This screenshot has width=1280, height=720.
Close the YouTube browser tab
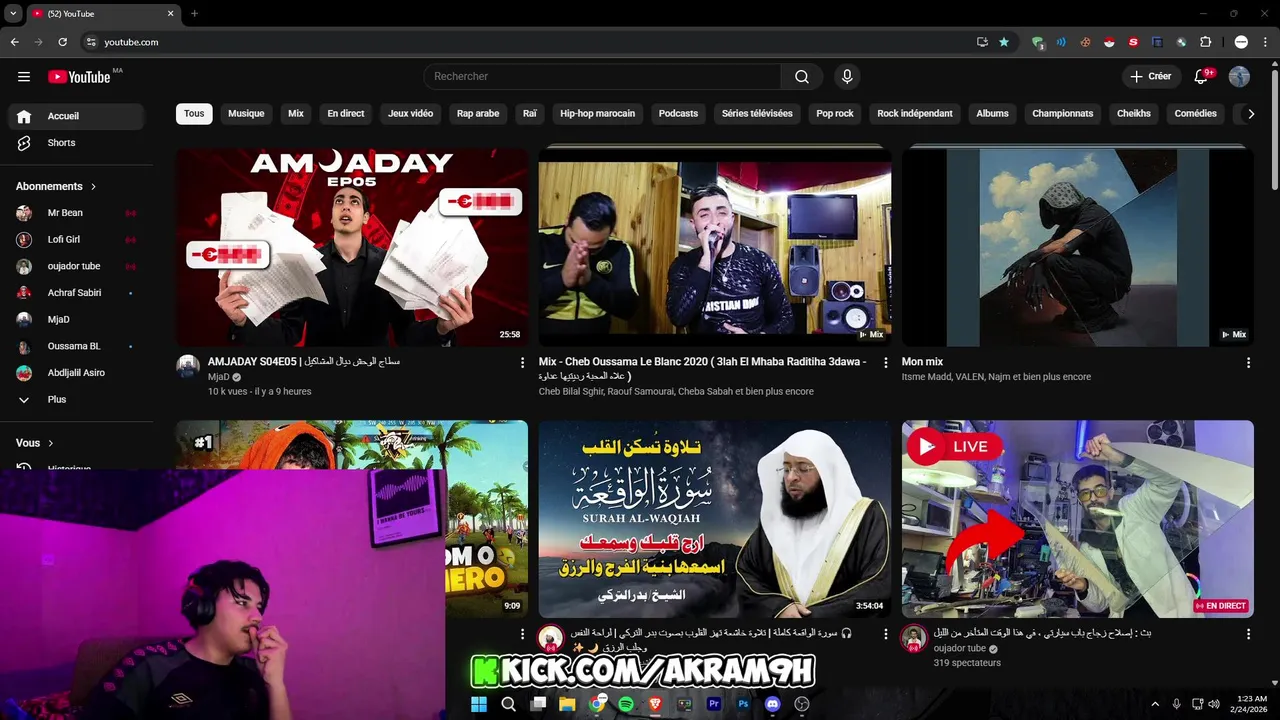[170, 14]
